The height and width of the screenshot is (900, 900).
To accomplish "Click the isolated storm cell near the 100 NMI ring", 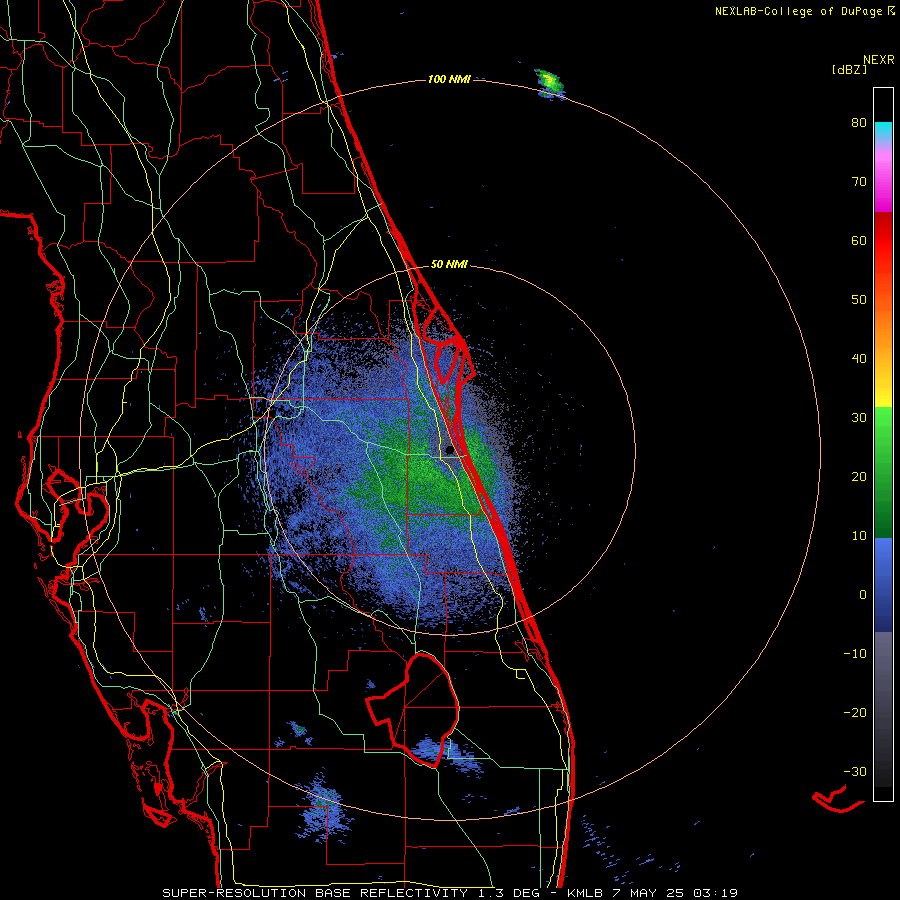I will pyautogui.click(x=549, y=83).
